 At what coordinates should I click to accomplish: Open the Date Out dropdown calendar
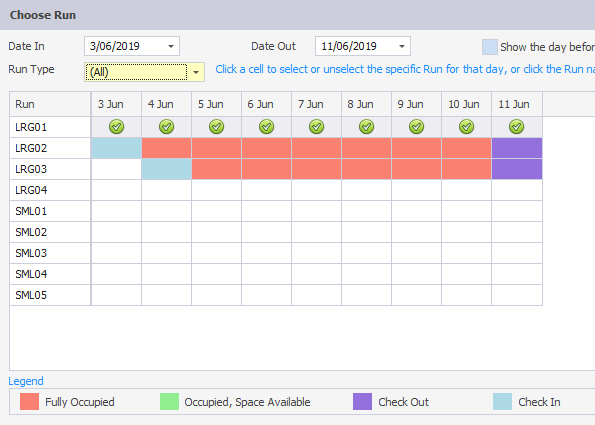pyautogui.click(x=402, y=46)
